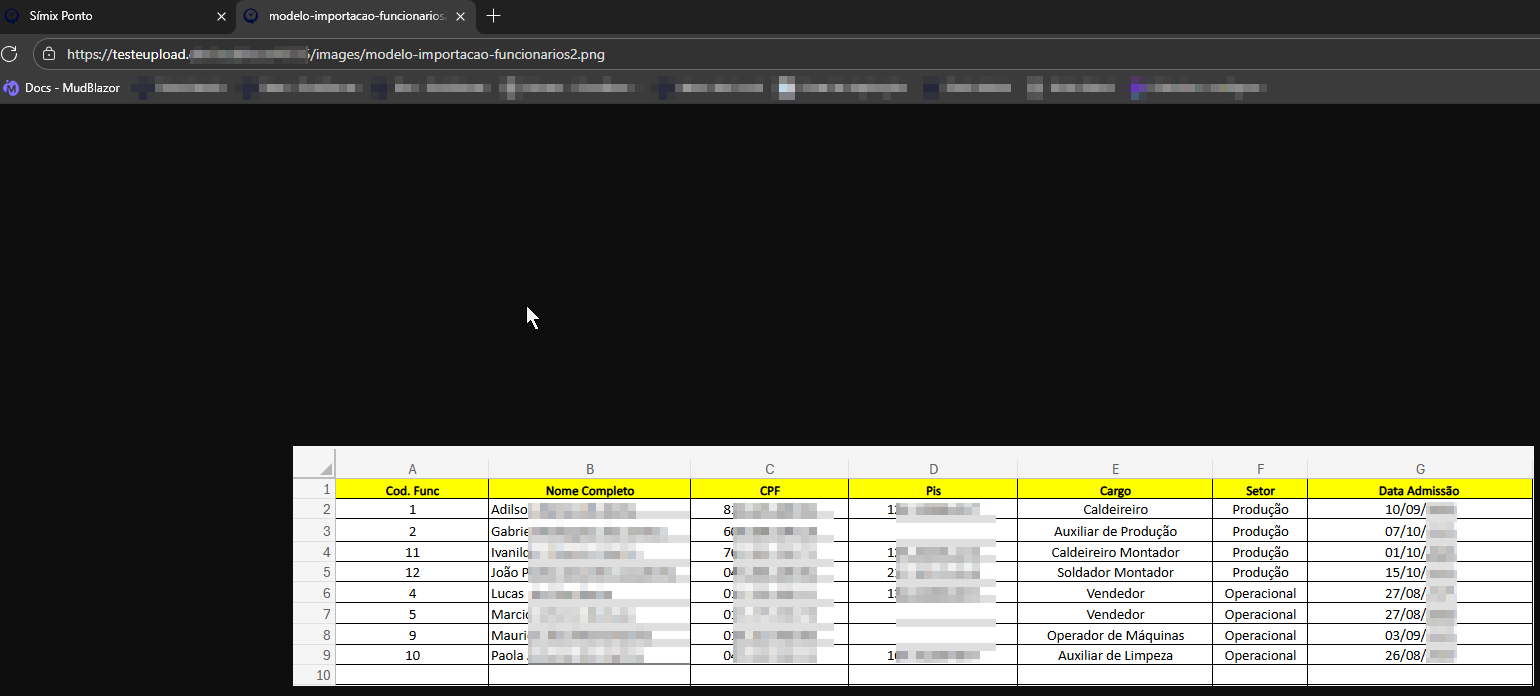The width and height of the screenshot is (1540, 696).
Task: Close the modelo-importacao-funcionarios tab
Action: [x=460, y=16]
